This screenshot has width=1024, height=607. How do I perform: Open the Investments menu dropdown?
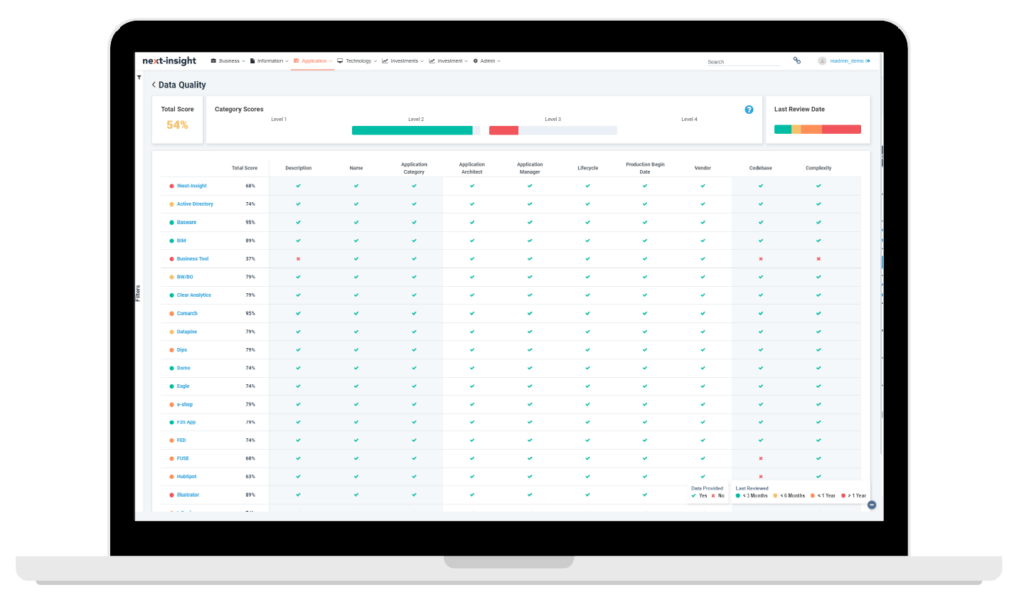click(x=403, y=61)
